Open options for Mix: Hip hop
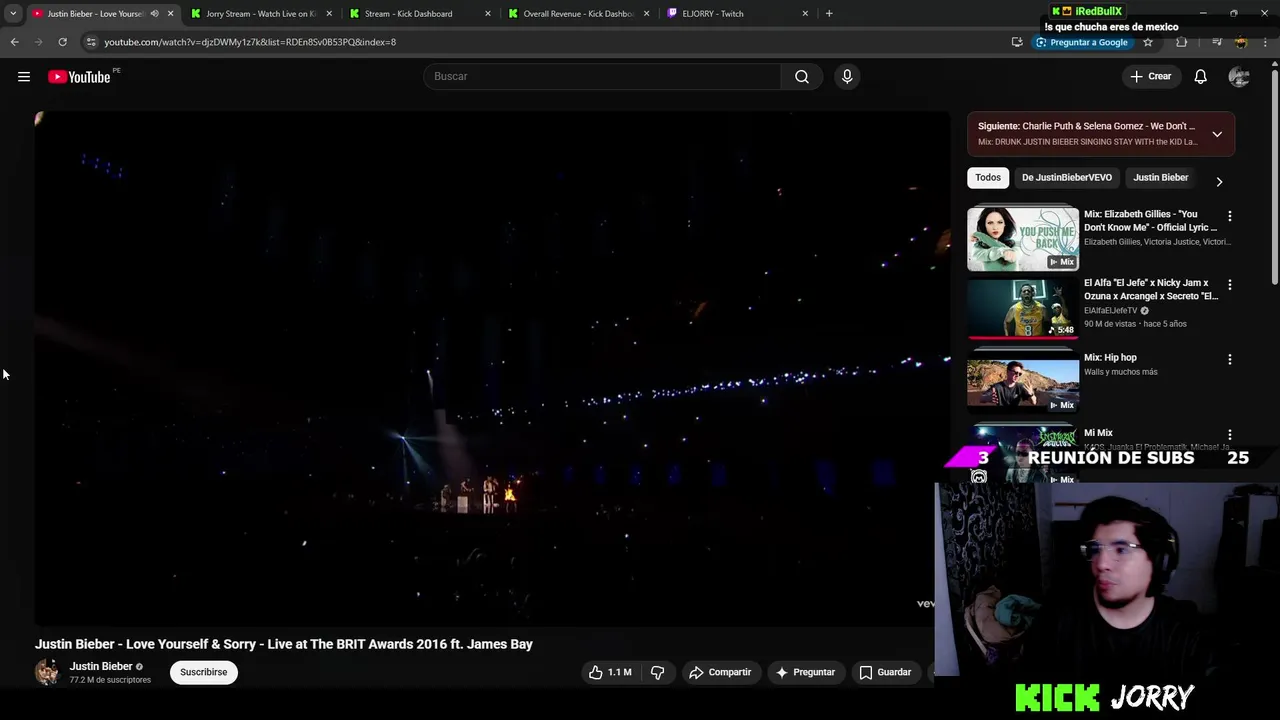 (1230, 359)
